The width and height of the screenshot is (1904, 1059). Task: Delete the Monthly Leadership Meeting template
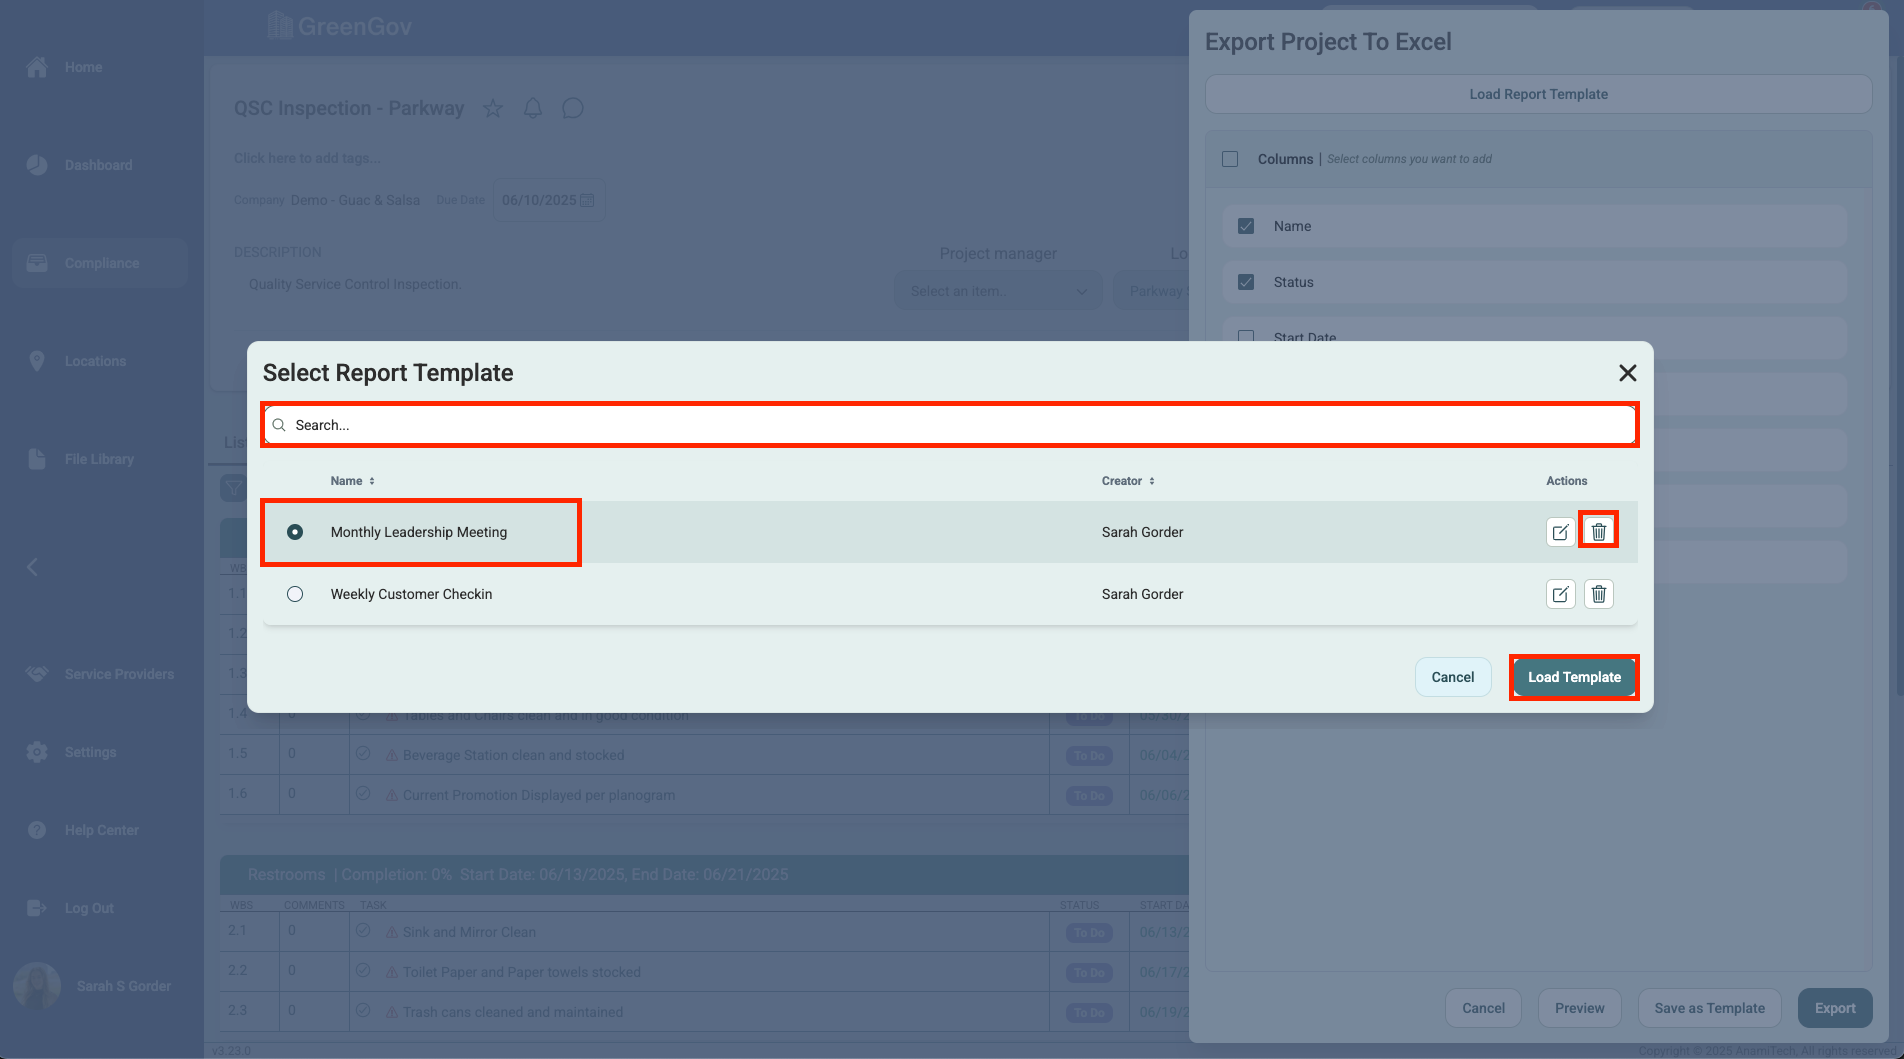click(x=1598, y=532)
